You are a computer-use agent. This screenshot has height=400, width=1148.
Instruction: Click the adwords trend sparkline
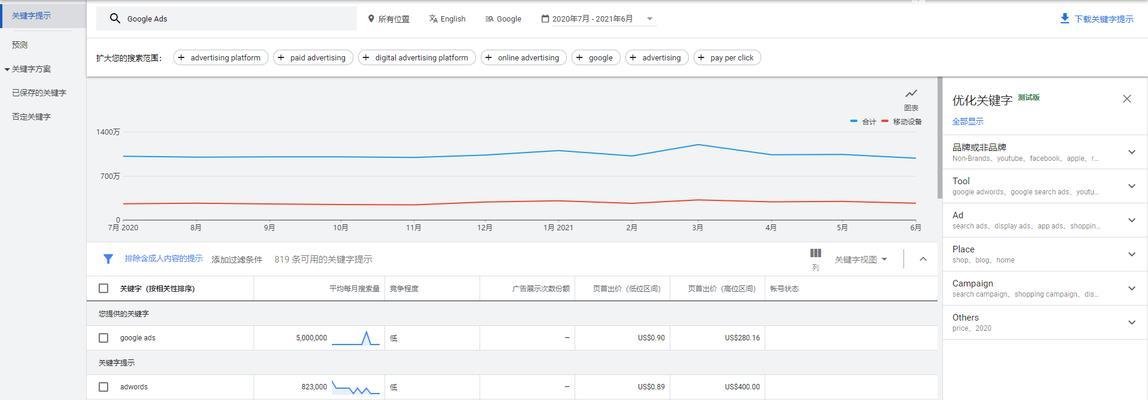point(356,387)
